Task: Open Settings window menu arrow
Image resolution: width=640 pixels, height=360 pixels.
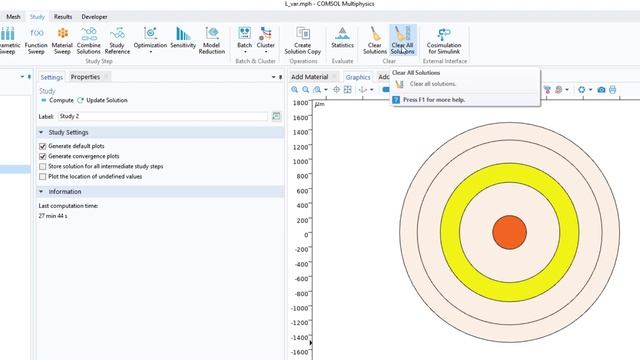Action: [273, 77]
